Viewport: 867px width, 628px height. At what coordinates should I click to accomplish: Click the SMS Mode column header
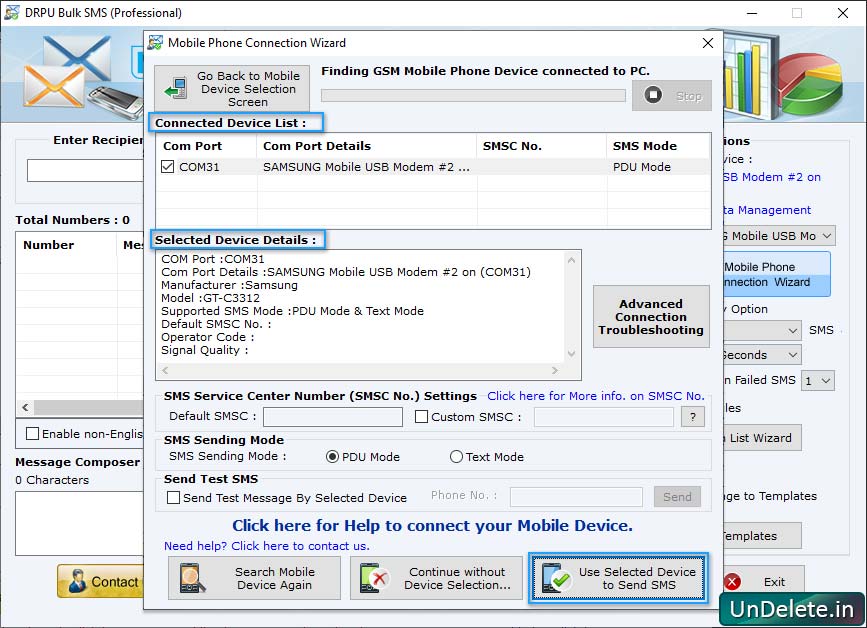coord(659,146)
